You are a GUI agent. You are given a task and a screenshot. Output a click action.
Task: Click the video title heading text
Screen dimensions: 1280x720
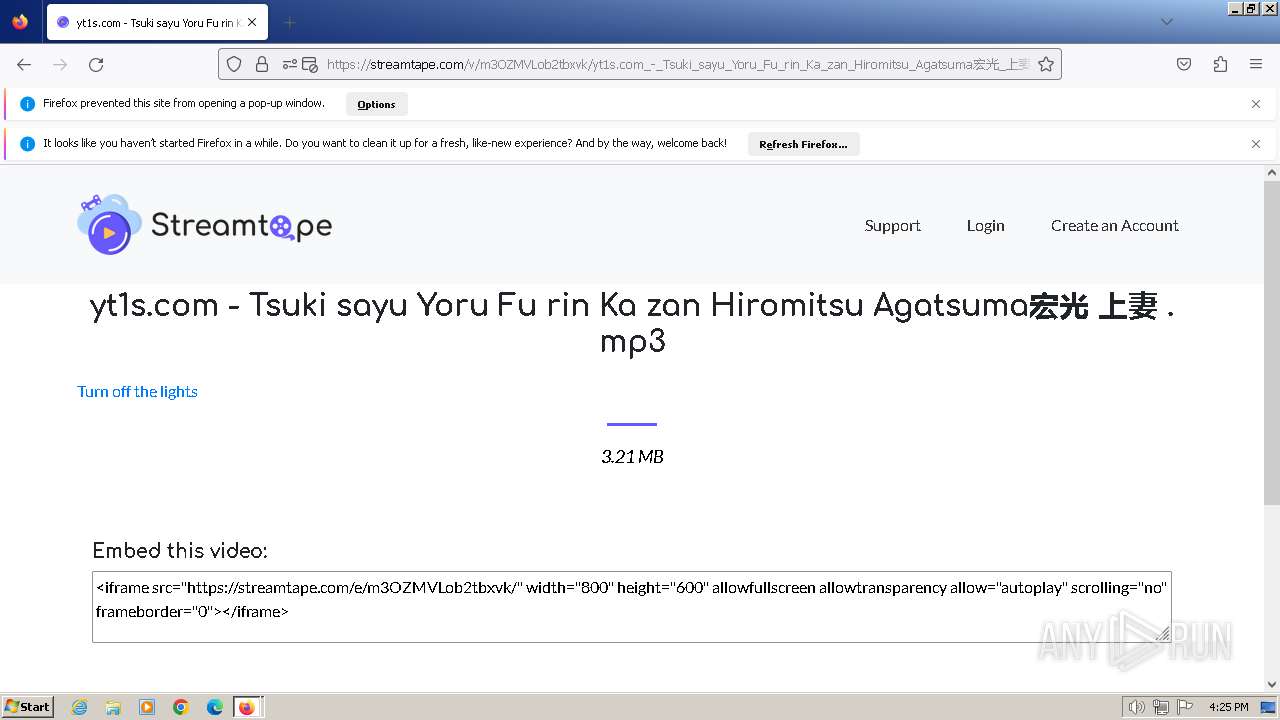coord(632,323)
